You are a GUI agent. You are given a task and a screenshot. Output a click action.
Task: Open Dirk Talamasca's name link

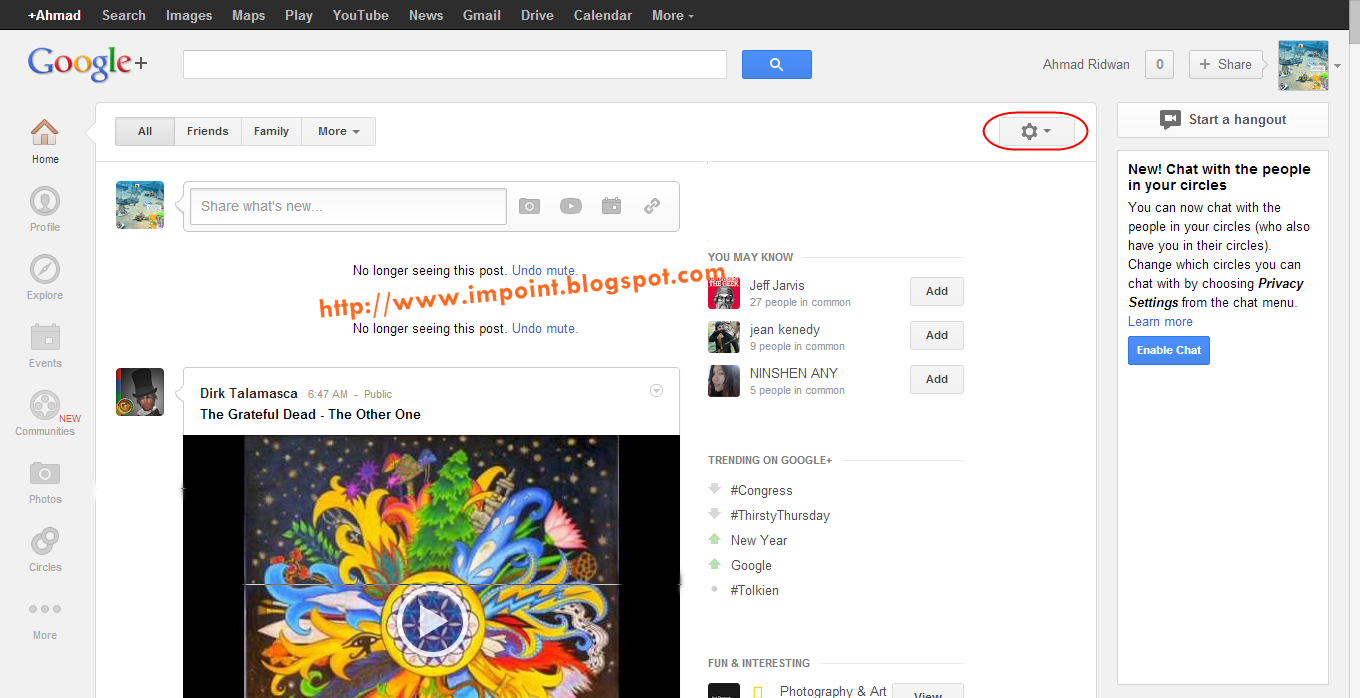coord(249,394)
